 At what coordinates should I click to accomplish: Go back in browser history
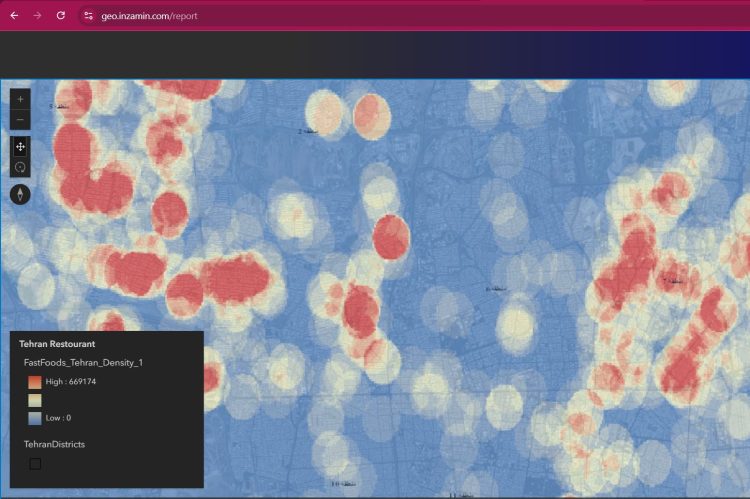pyautogui.click(x=14, y=15)
